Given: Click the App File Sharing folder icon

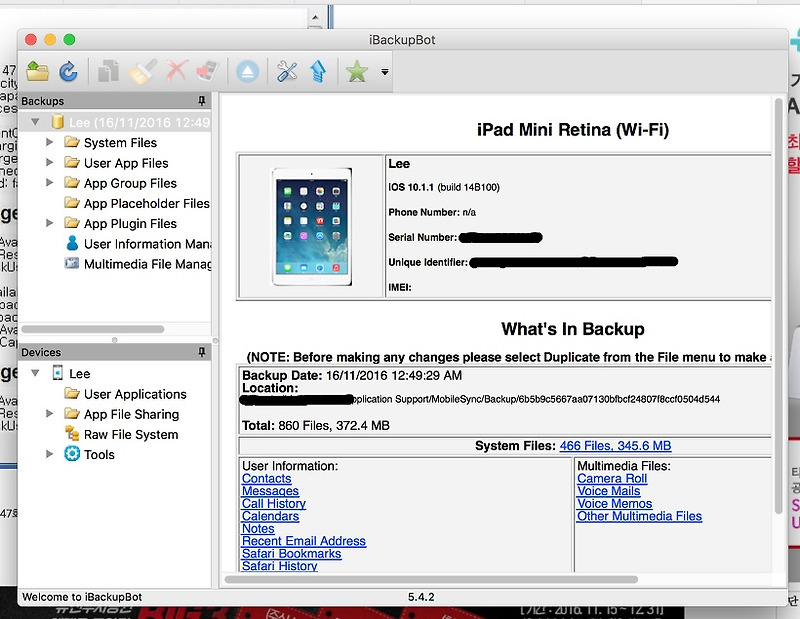Looking at the screenshot, I should [x=72, y=413].
